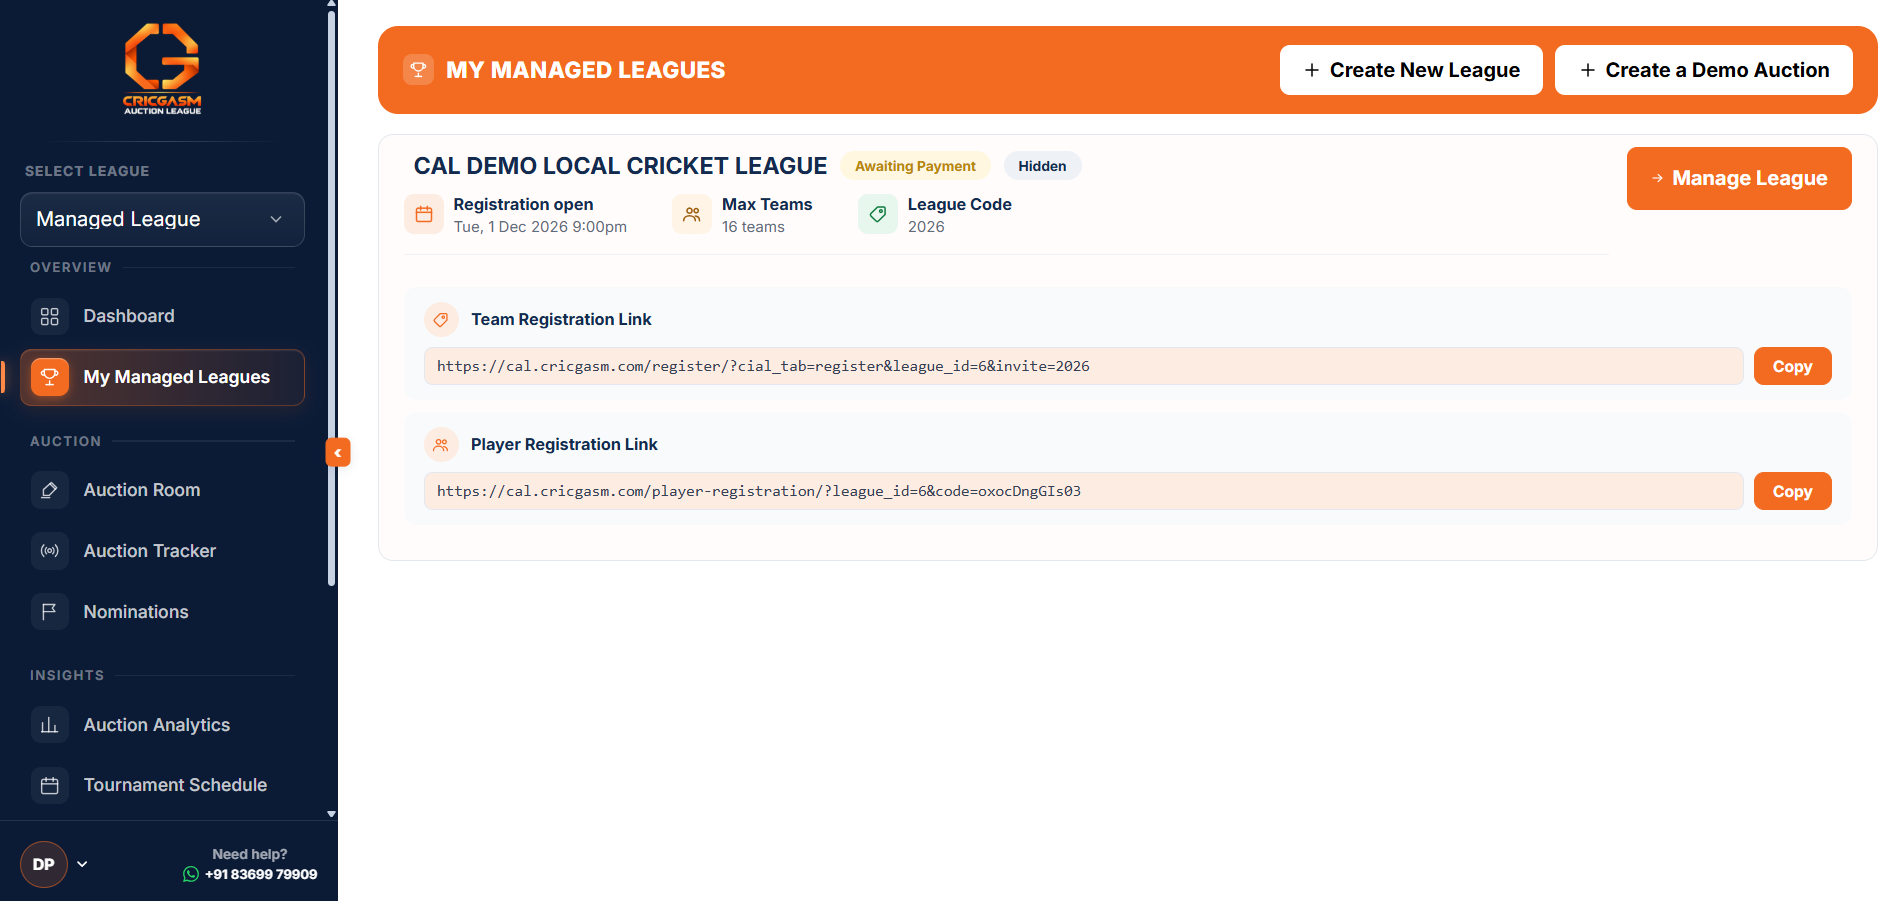Viewport: 1892px width, 901px height.
Task: Click the sidebar scrollbar up arrow
Action: click(x=332, y=5)
